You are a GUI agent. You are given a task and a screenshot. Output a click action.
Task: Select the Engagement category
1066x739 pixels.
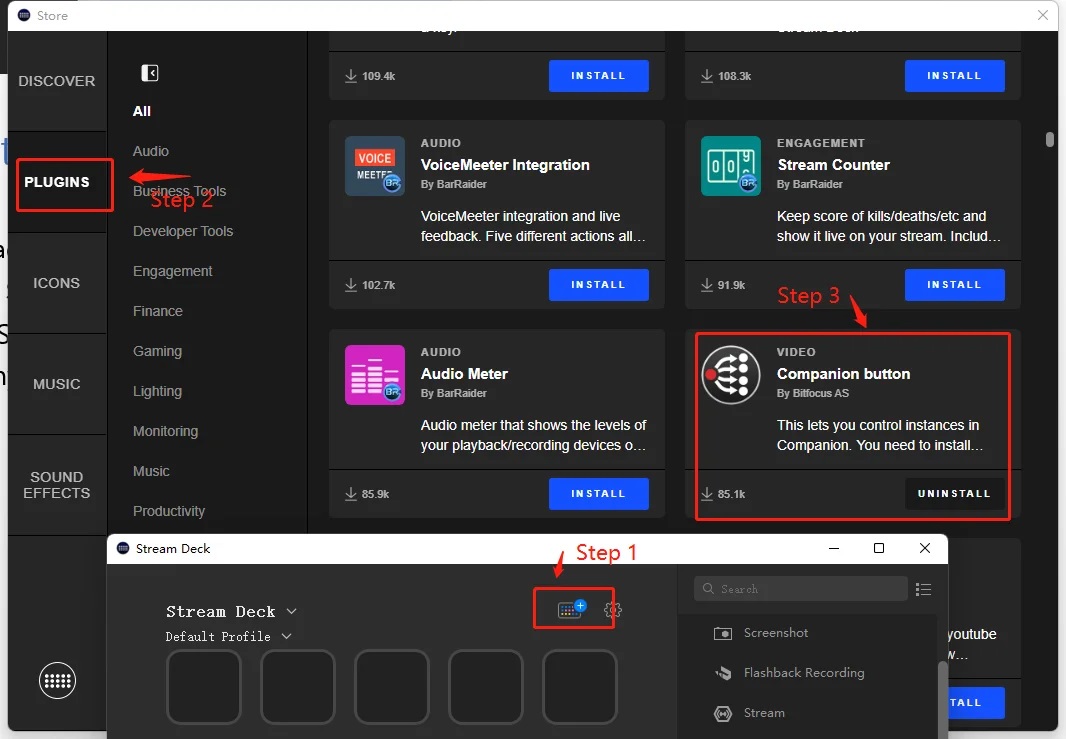pos(173,271)
